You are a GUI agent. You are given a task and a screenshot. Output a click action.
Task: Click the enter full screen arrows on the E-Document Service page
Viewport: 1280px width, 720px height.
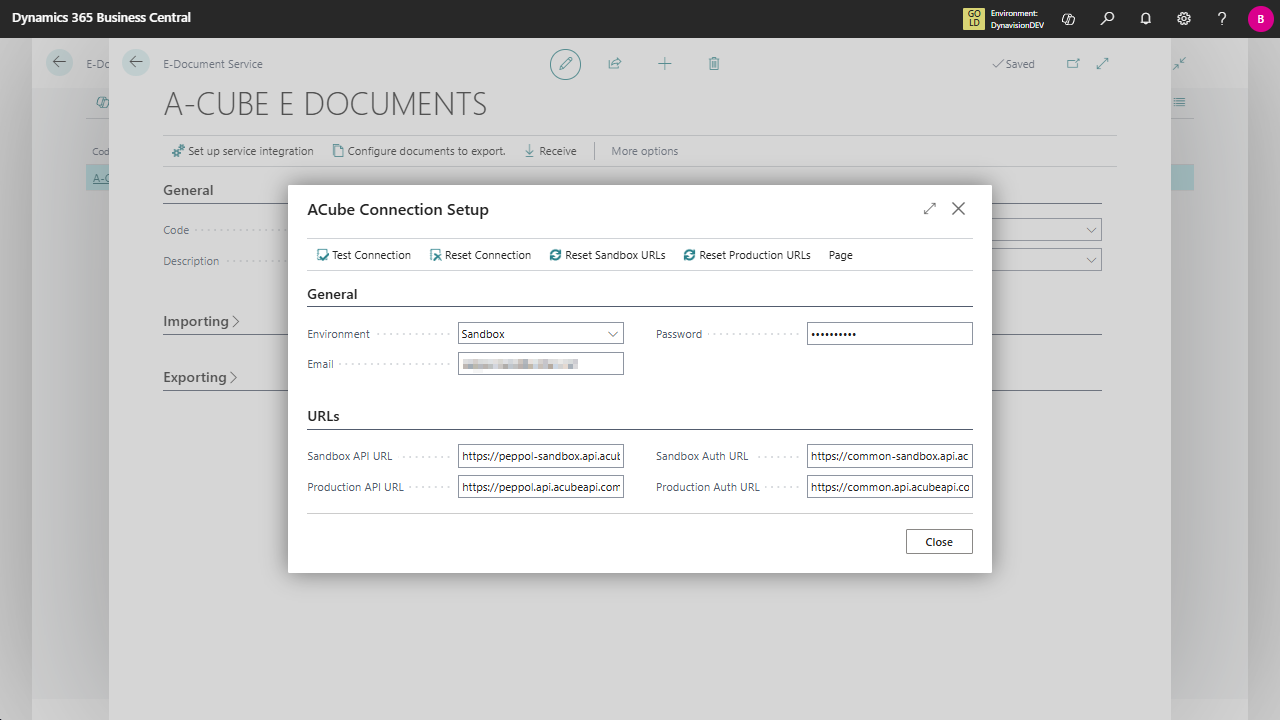click(x=1103, y=64)
